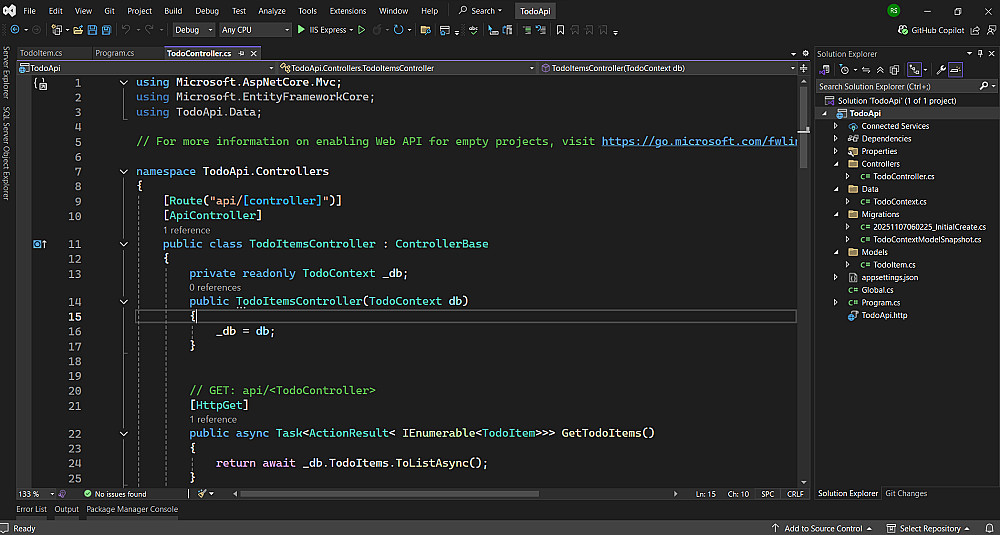The height and width of the screenshot is (535, 1000).
Task: Click the GitHub Copilot icon
Action: [904, 30]
